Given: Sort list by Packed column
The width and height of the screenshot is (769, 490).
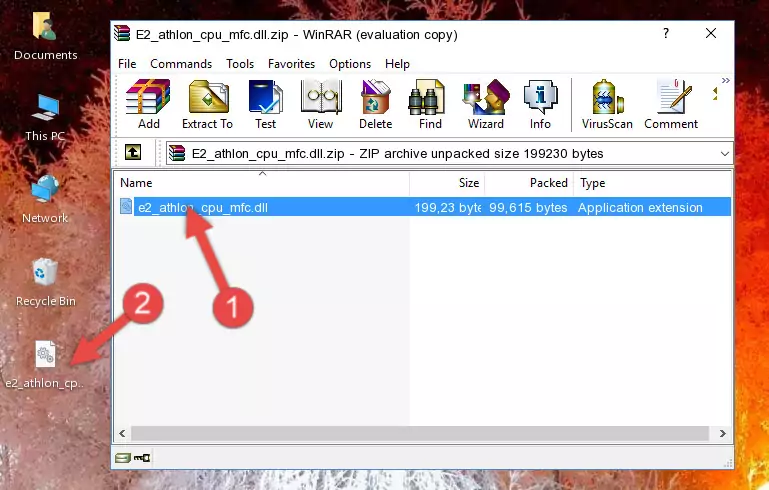Looking at the screenshot, I should (x=529, y=183).
